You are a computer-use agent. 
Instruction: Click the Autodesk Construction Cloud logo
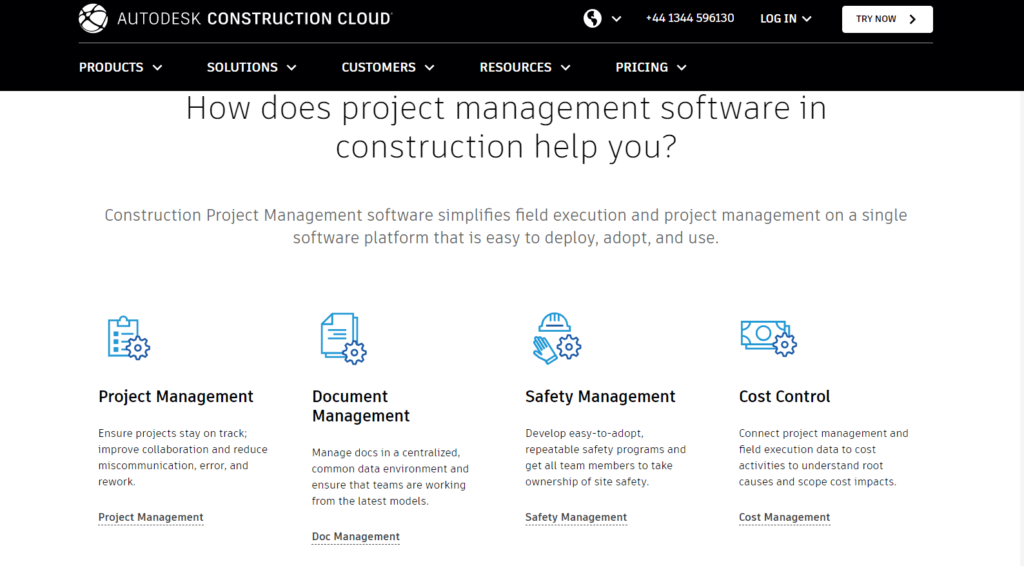[x=235, y=19]
